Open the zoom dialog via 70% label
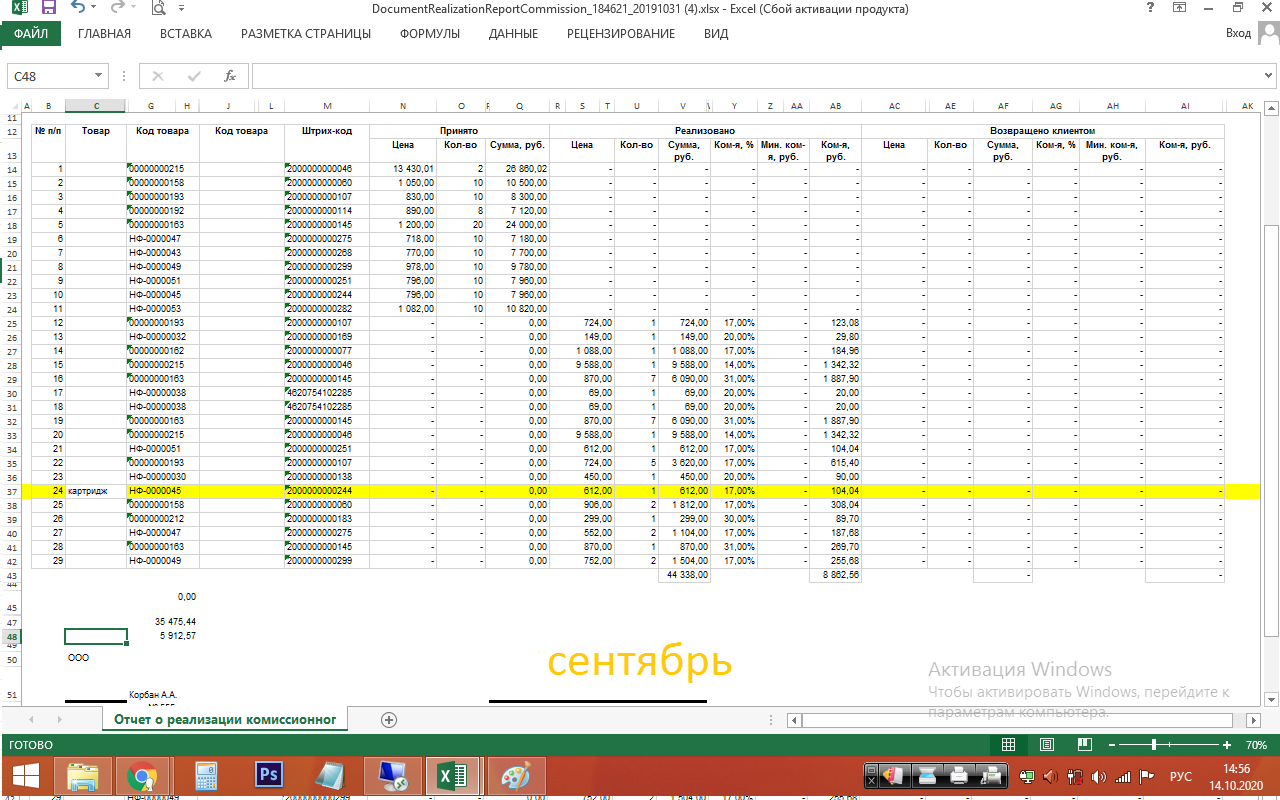Screen dimensions: 1280x800 tap(1256, 745)
